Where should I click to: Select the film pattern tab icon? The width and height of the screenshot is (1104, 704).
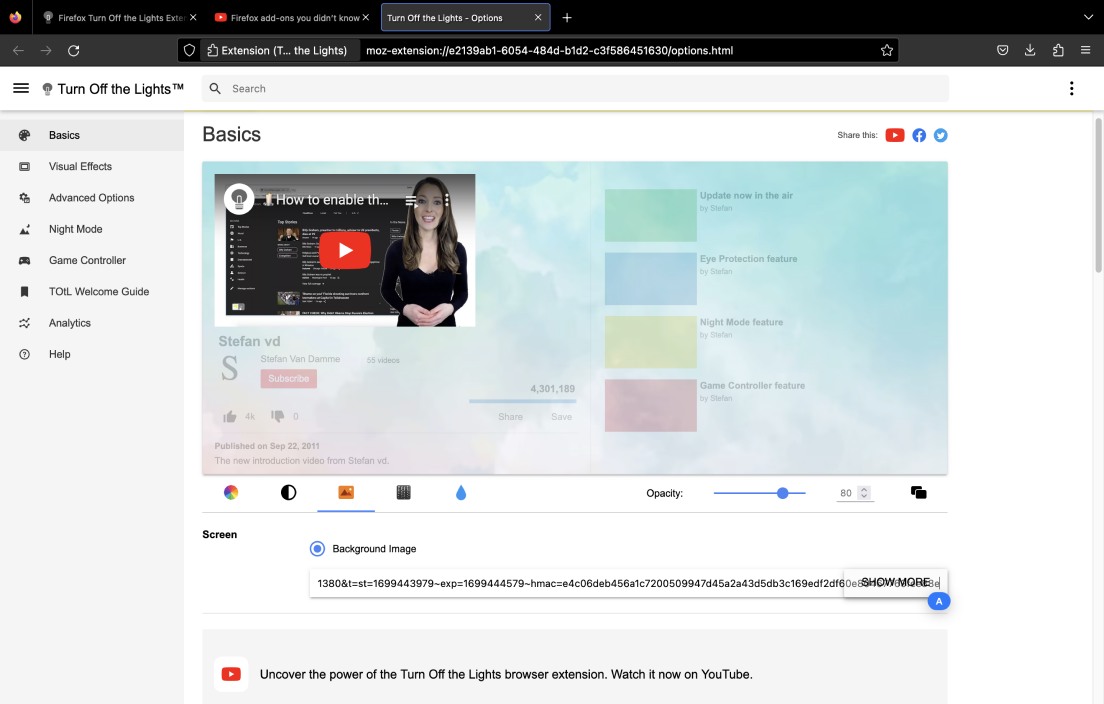point(403,493)
